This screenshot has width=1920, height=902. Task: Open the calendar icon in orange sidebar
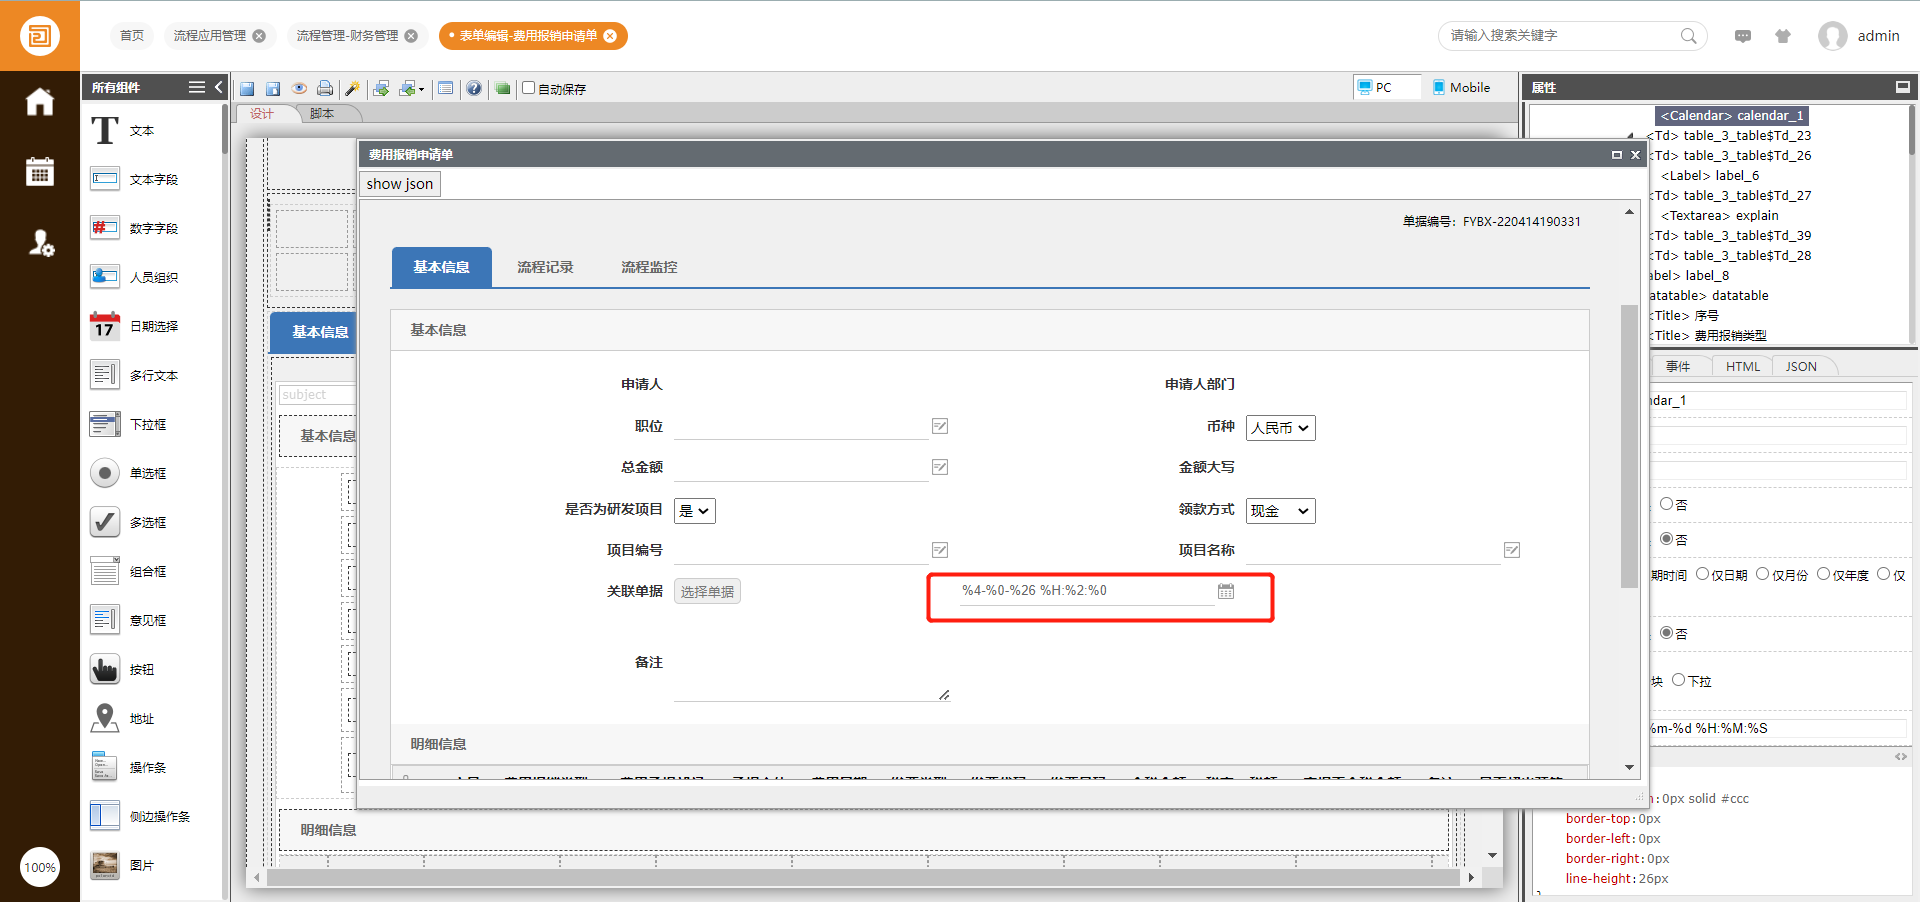click(x=40, y=172)
